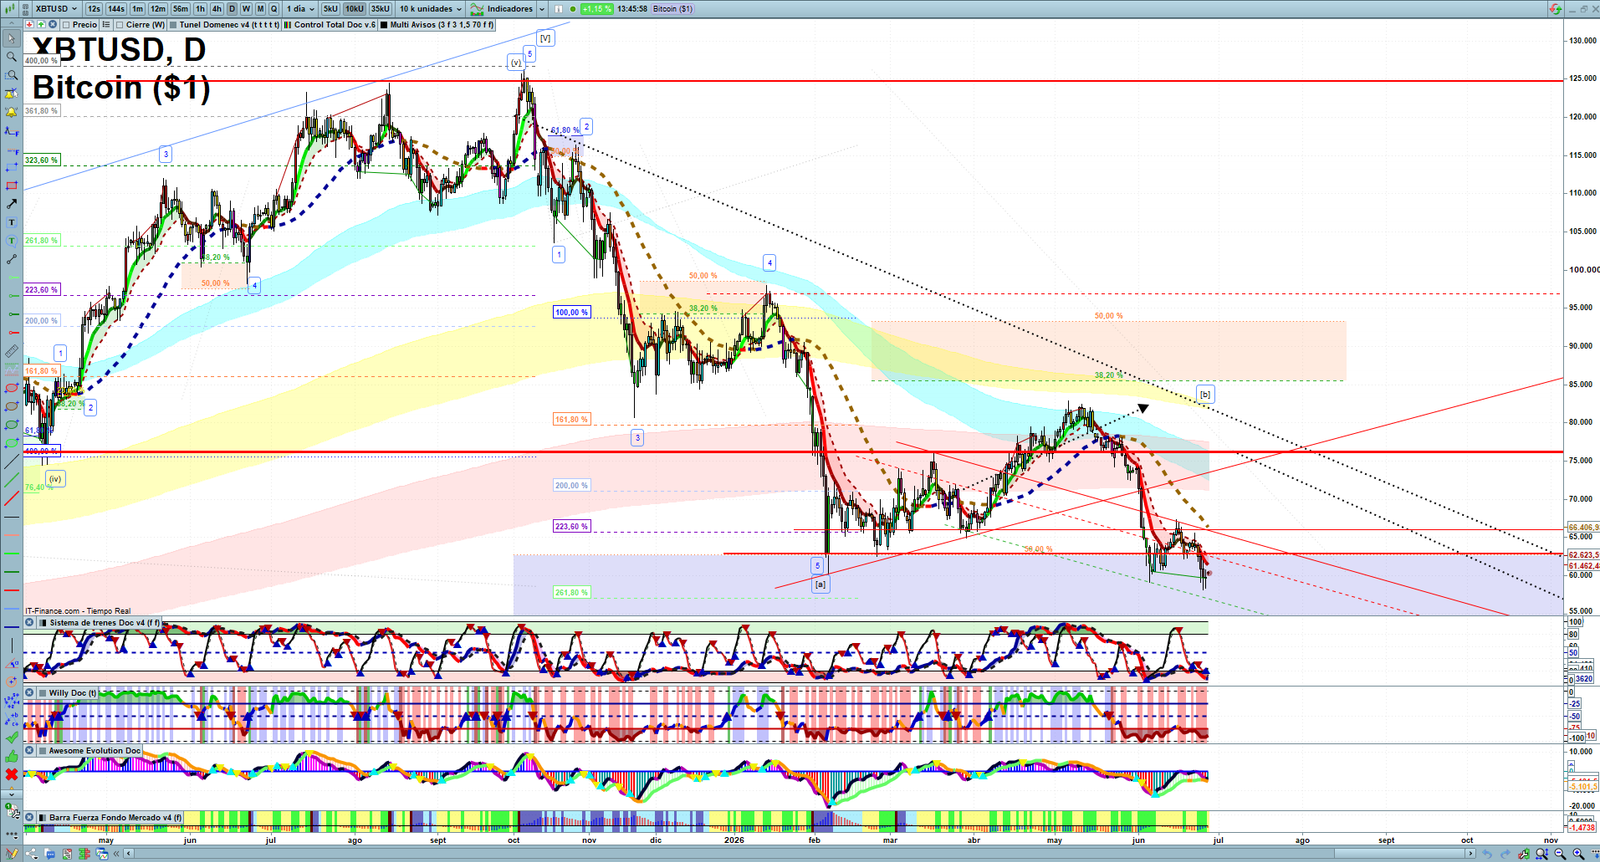Select the angle measurement drawing tool
This screenshot has width=1600, height=862.
coord(11,663)
